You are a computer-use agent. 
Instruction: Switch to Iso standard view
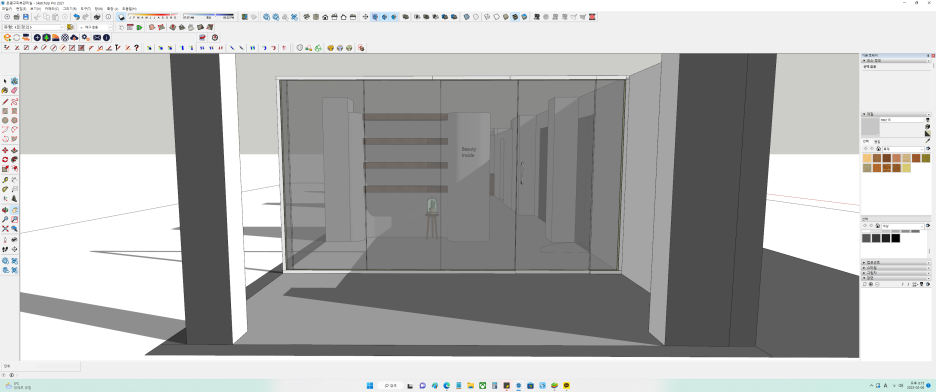coord(306,17)
